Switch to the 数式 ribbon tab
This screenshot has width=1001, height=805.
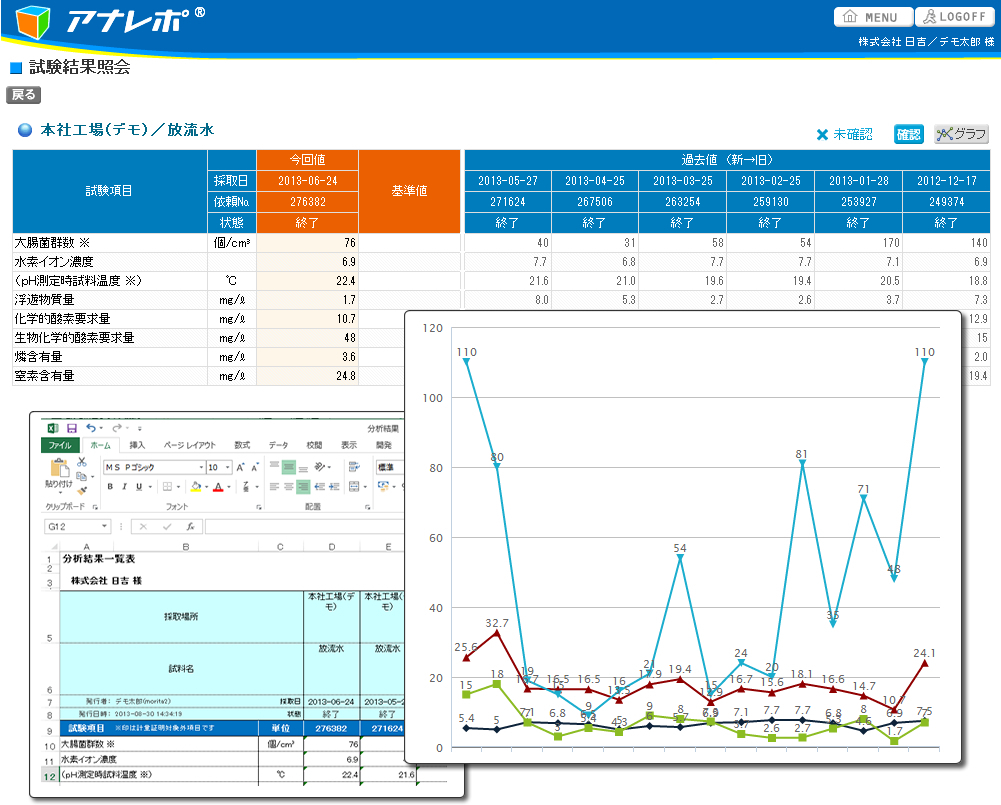tap(242, 445)
